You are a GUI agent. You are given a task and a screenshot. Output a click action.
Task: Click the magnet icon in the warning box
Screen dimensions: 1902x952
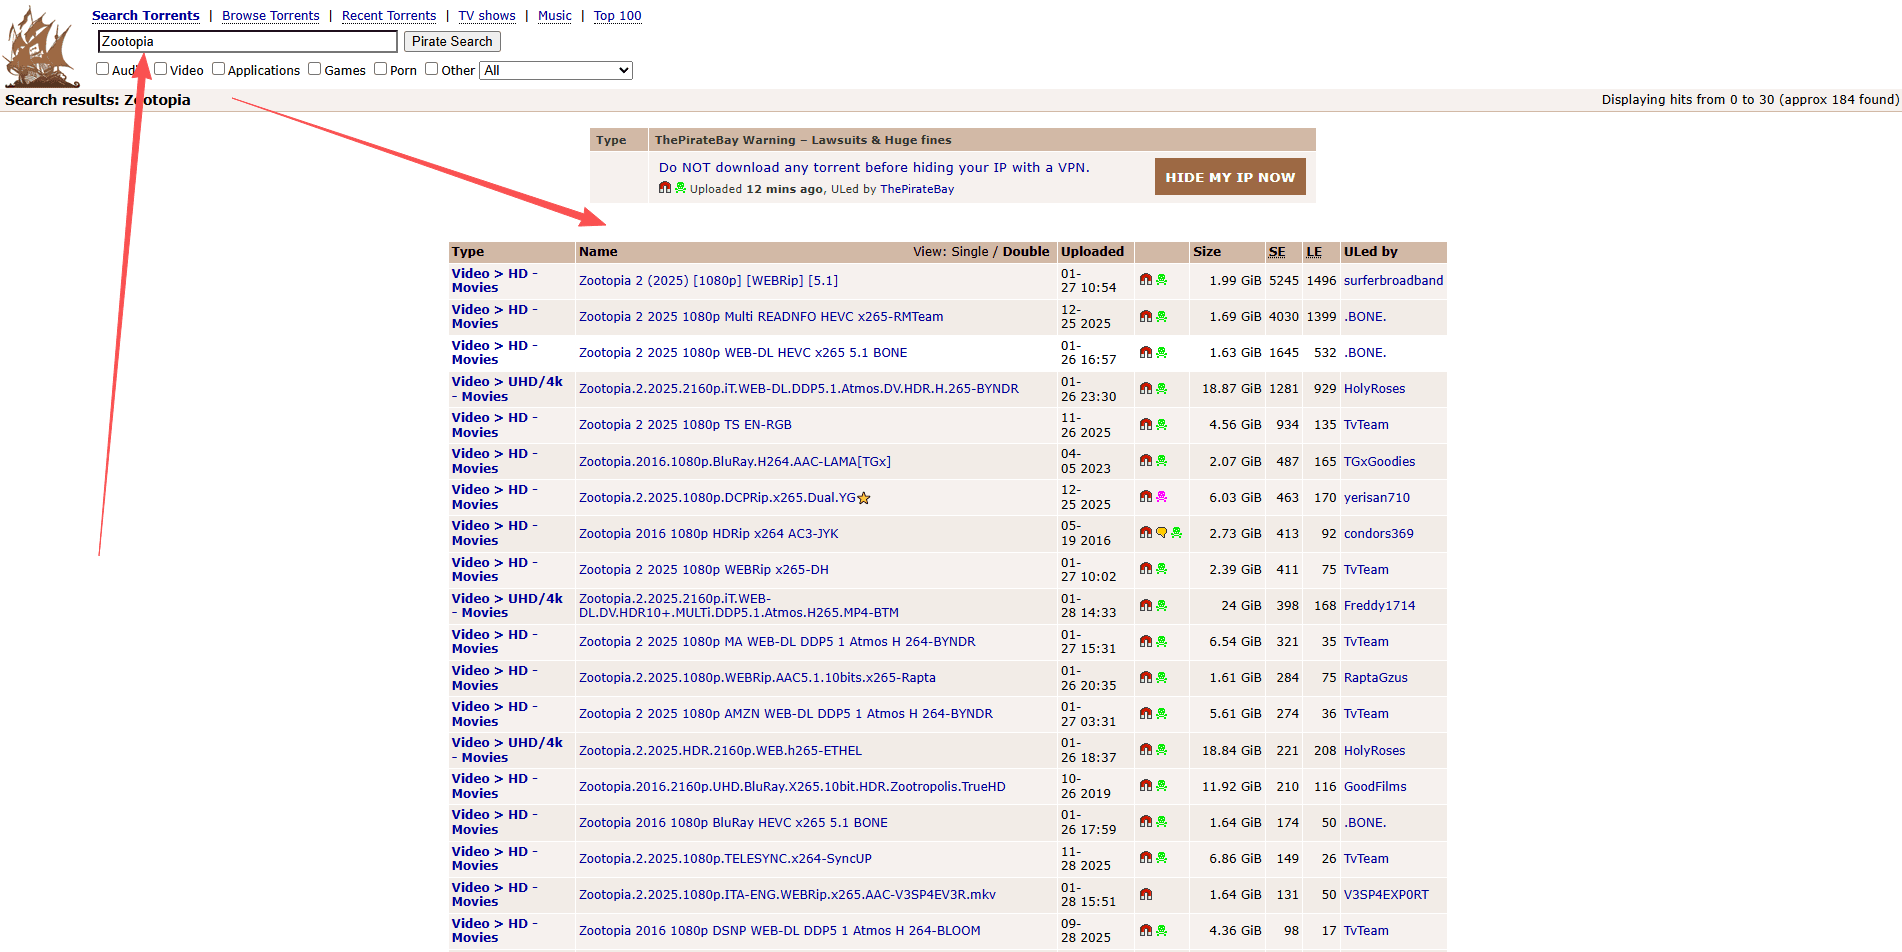(665, 188)
